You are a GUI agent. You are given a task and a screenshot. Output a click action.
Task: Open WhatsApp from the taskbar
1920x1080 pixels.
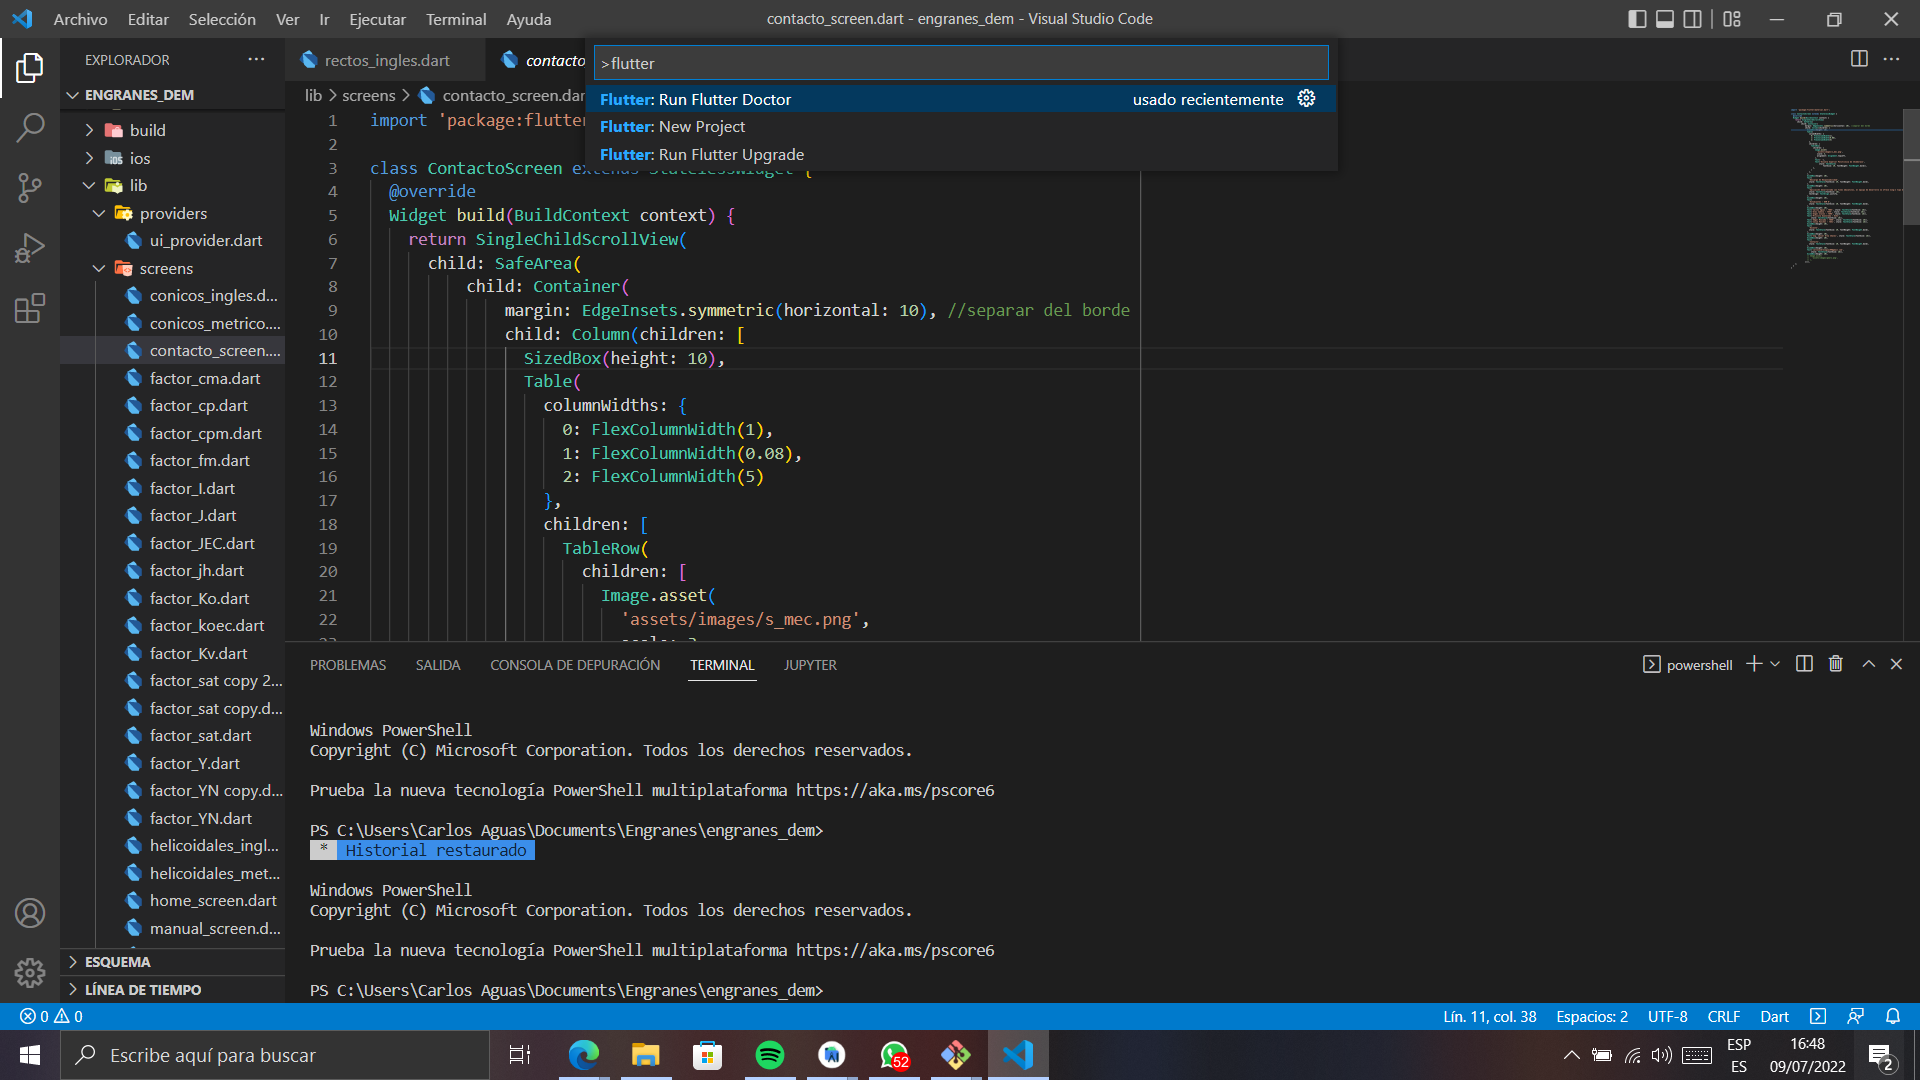tap(894, 1055)
